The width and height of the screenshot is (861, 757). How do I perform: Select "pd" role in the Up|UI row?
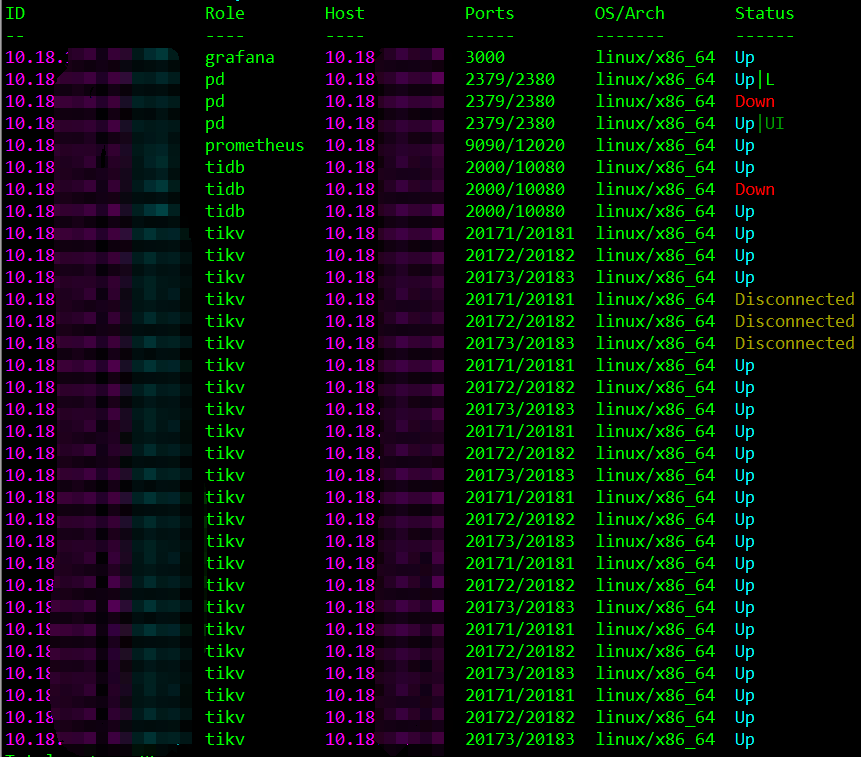tap(215, 124)
